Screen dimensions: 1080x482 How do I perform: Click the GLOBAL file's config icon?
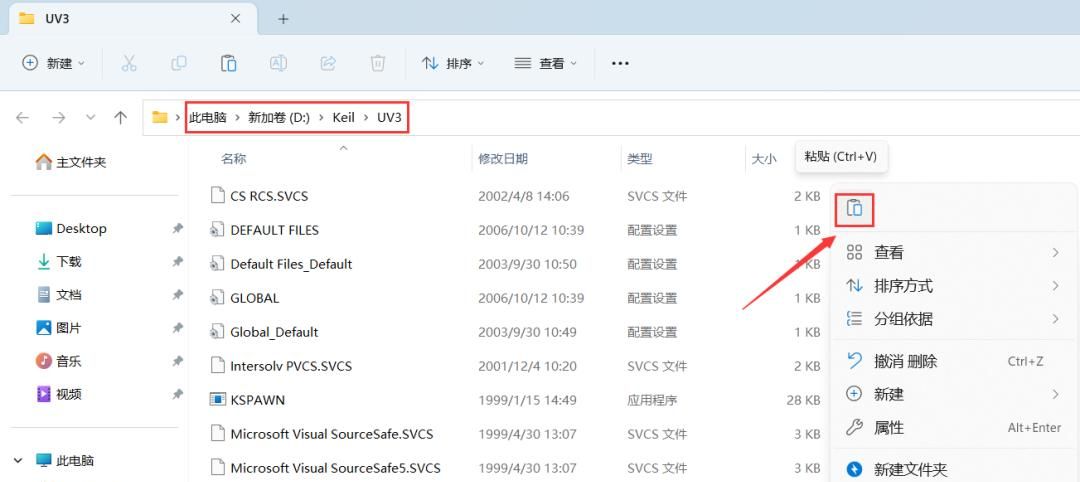tap(218, 298)
